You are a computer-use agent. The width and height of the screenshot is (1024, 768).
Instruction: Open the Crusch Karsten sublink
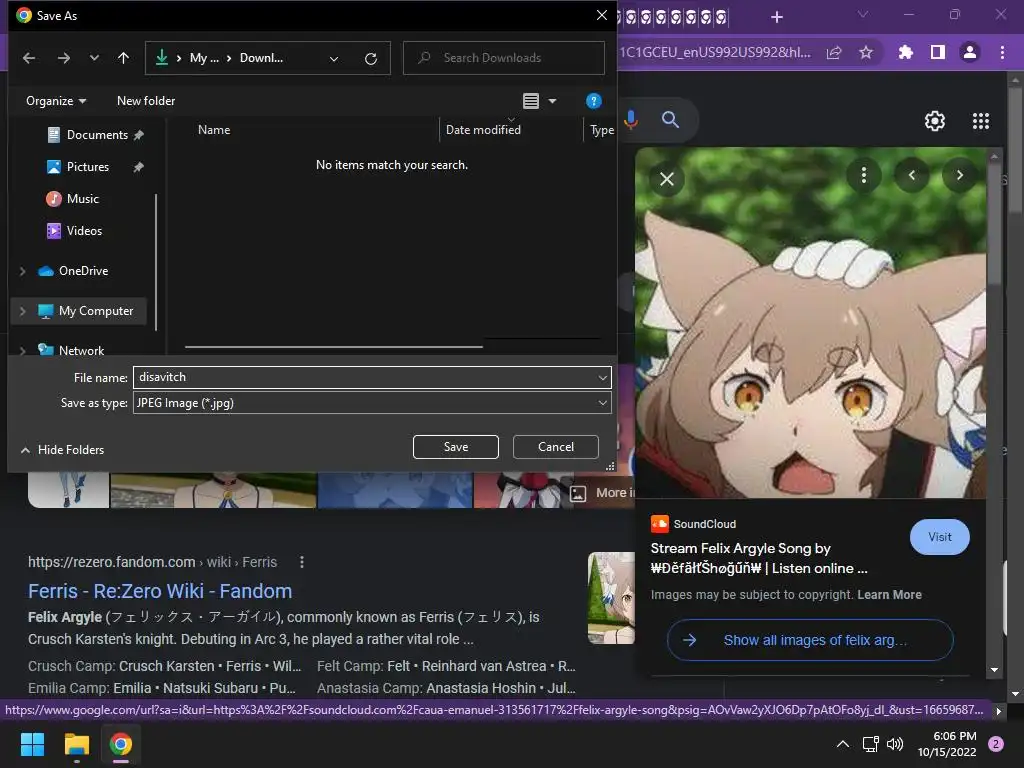pos(167,666)
